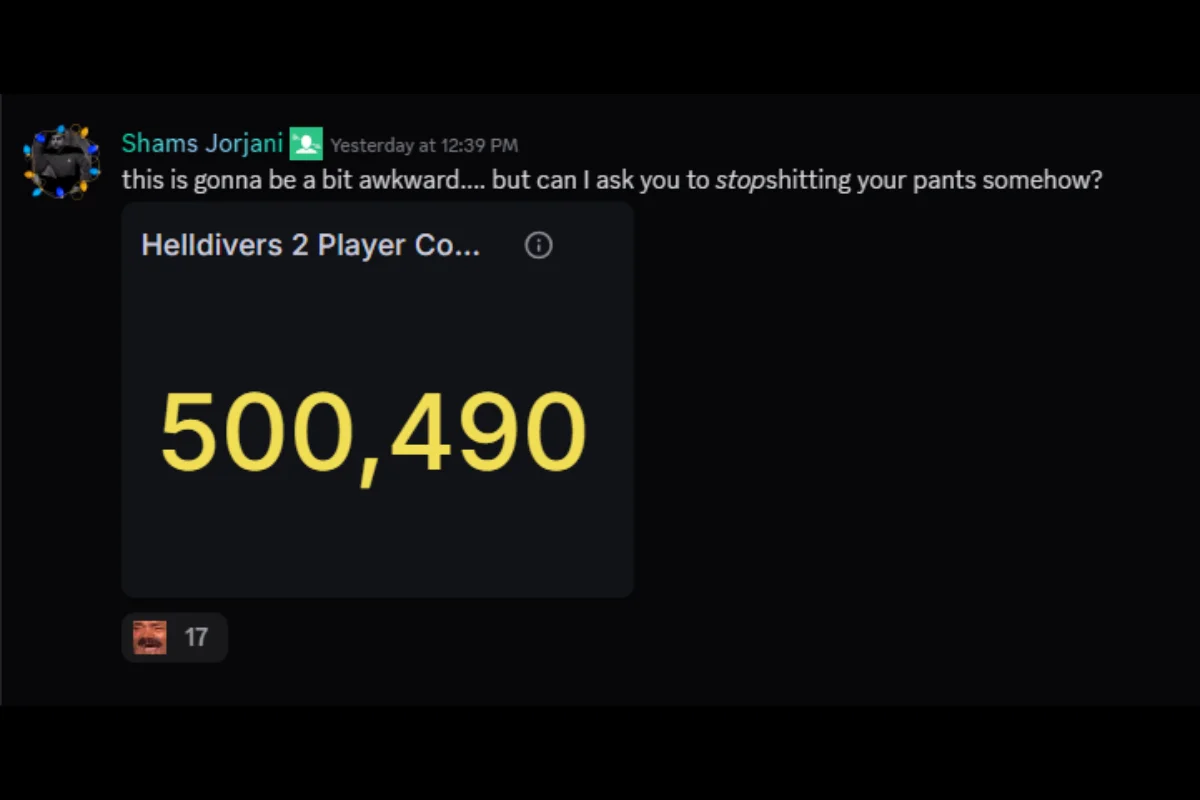Image resolution: width=1200 pixels, height=800 pixels.
Task: Click the word Helldivers in card title
Action: coord(212,246)
